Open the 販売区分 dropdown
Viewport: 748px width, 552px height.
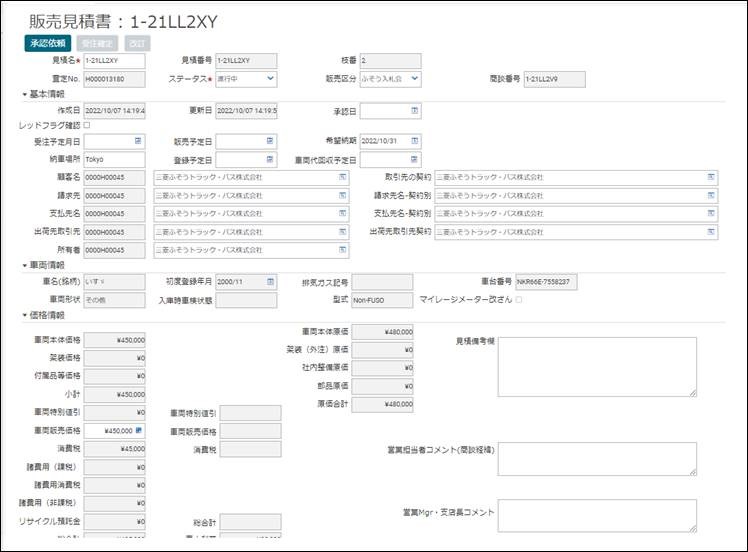[x=386, y=78]
